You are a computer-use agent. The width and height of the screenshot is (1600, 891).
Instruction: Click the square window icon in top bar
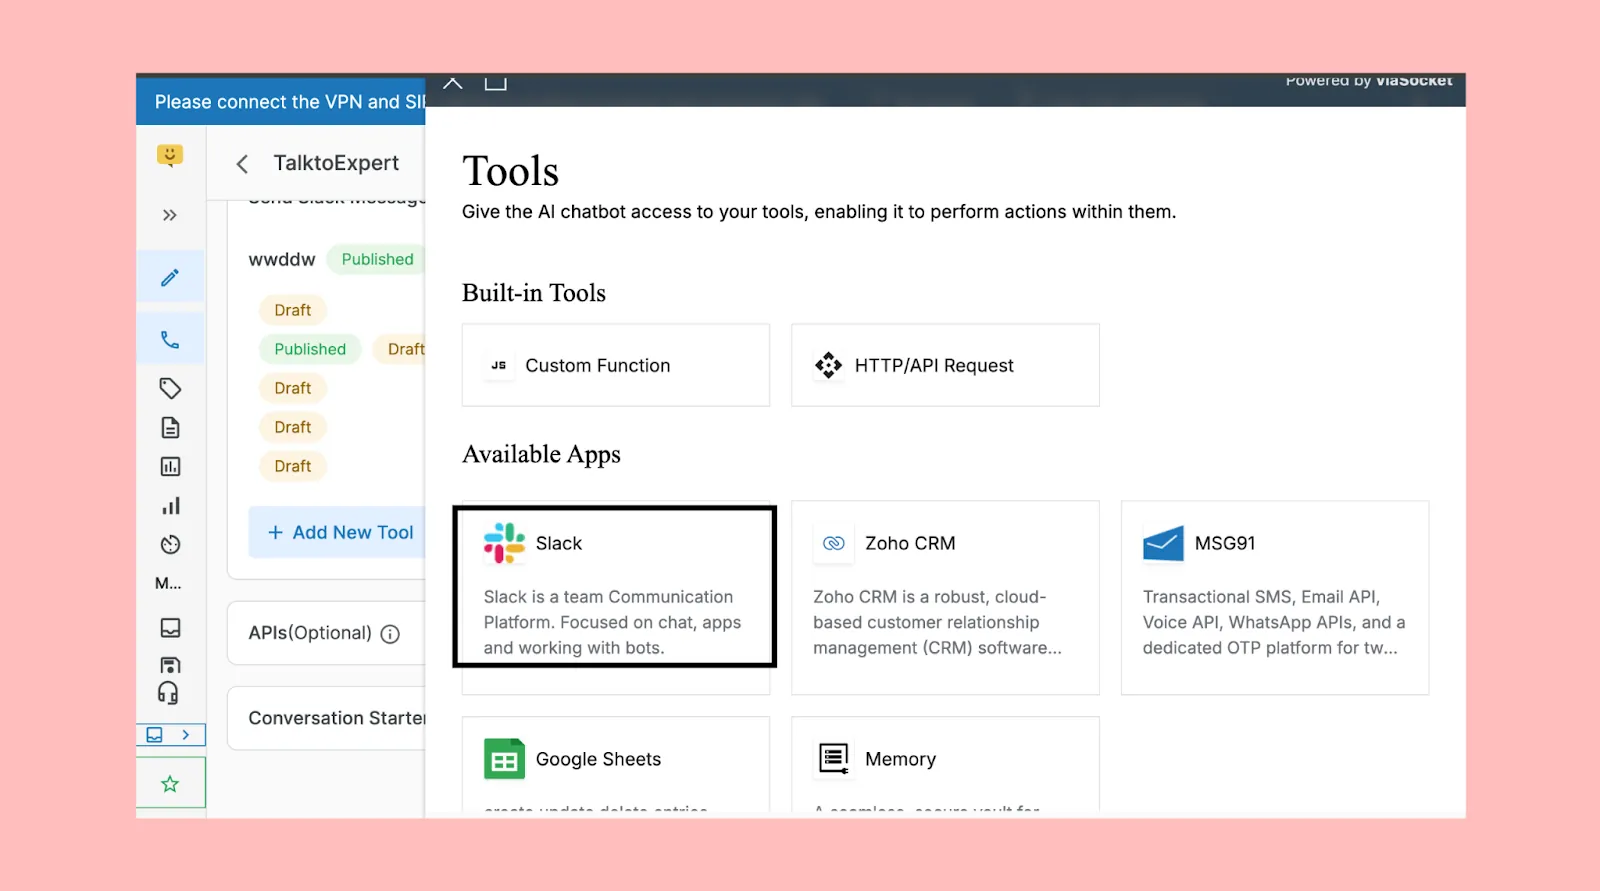point(496,83)
